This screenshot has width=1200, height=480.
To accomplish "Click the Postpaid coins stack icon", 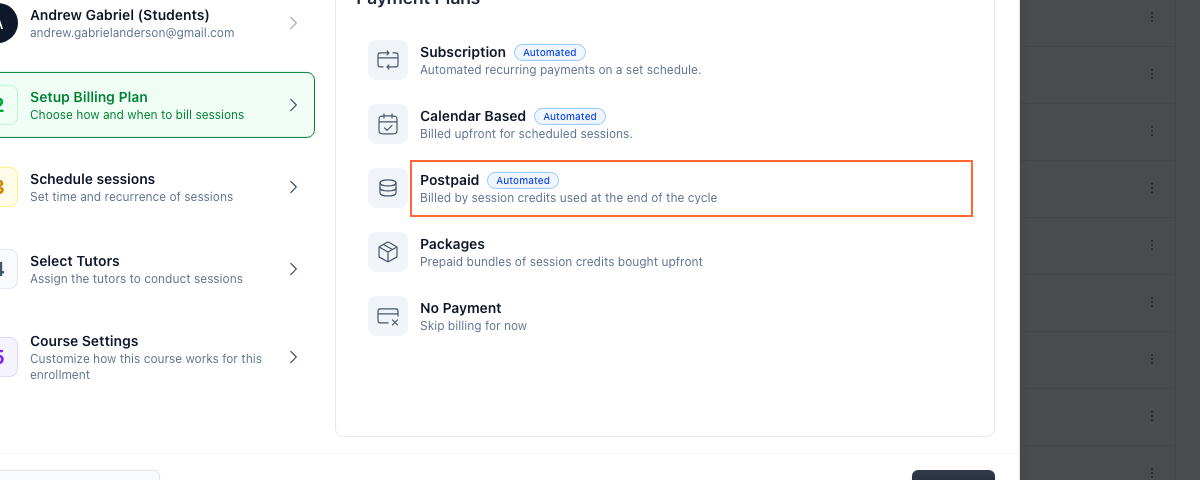I will (388, 188).
